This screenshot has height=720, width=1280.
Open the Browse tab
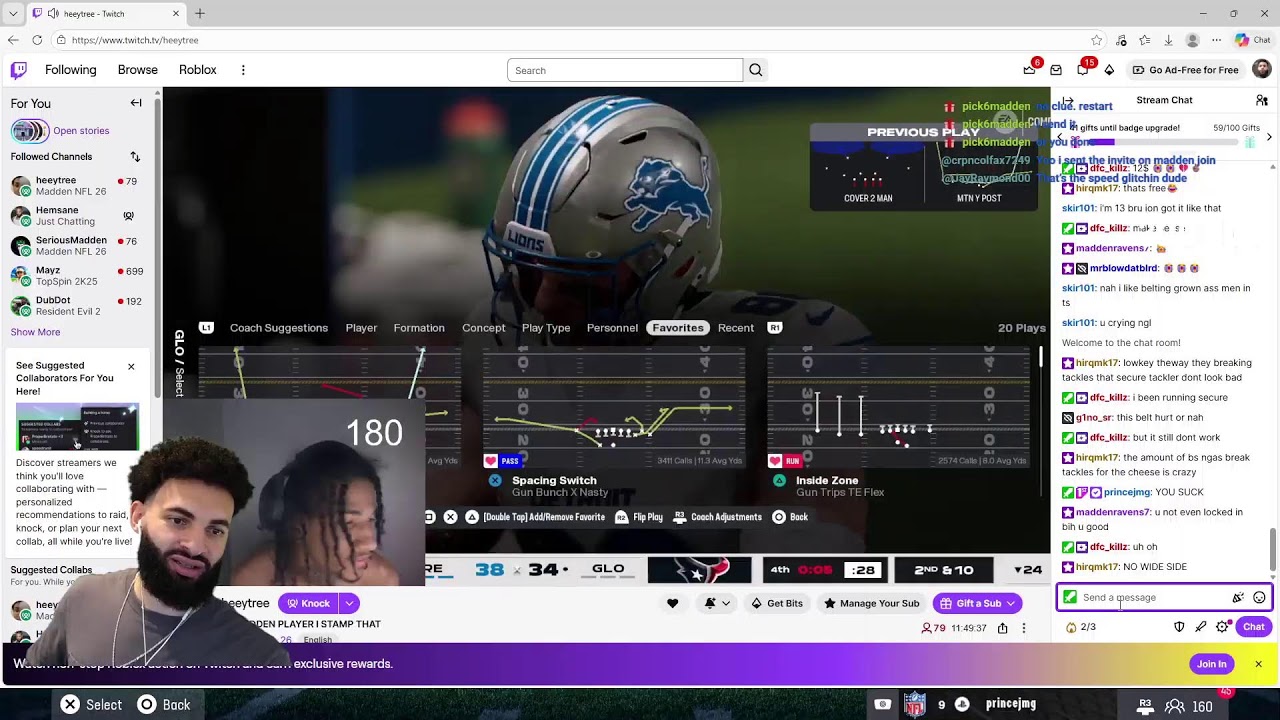click(138, 70)
